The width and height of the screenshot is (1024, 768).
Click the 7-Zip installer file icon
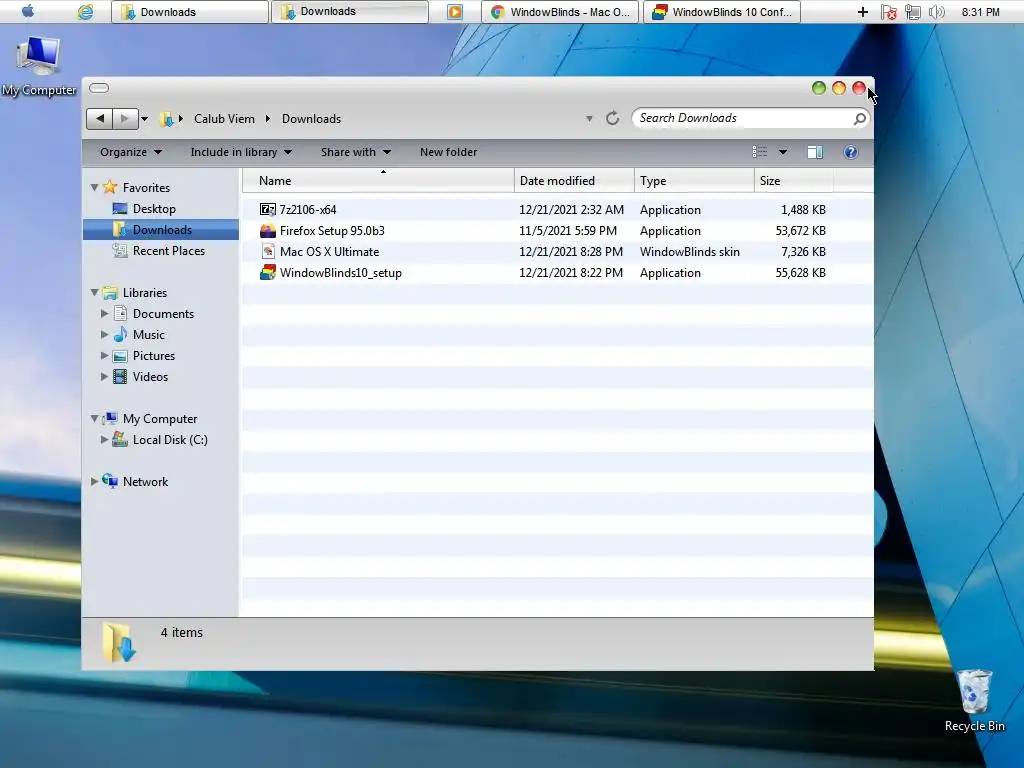tap(268, 210)
